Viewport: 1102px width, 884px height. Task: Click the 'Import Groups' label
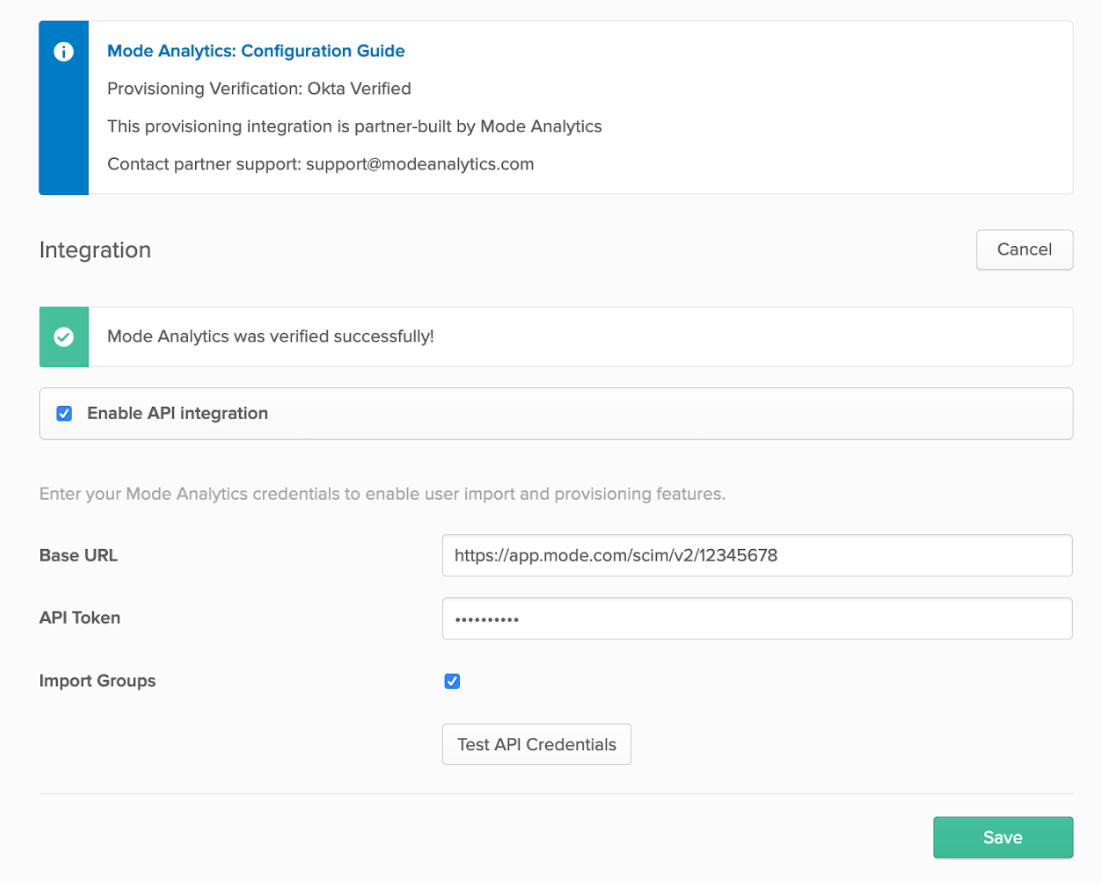point(97,681)
